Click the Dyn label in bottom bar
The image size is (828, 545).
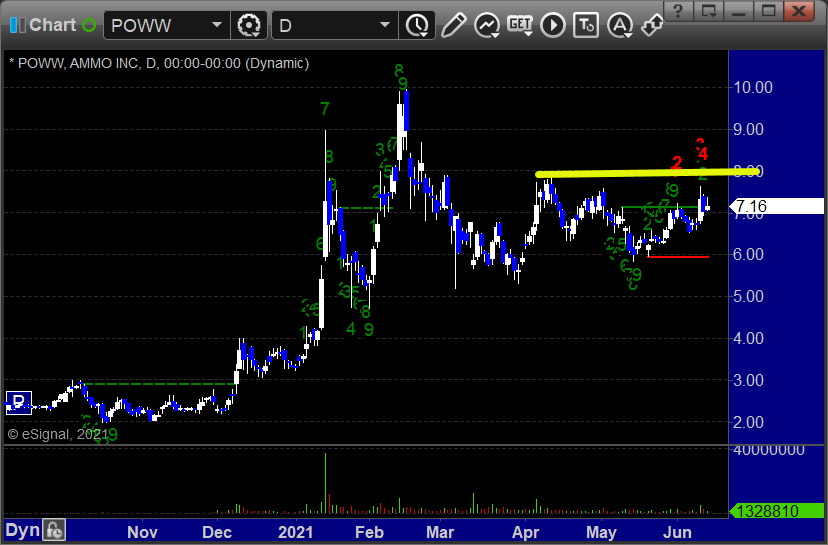pos(22,530)
